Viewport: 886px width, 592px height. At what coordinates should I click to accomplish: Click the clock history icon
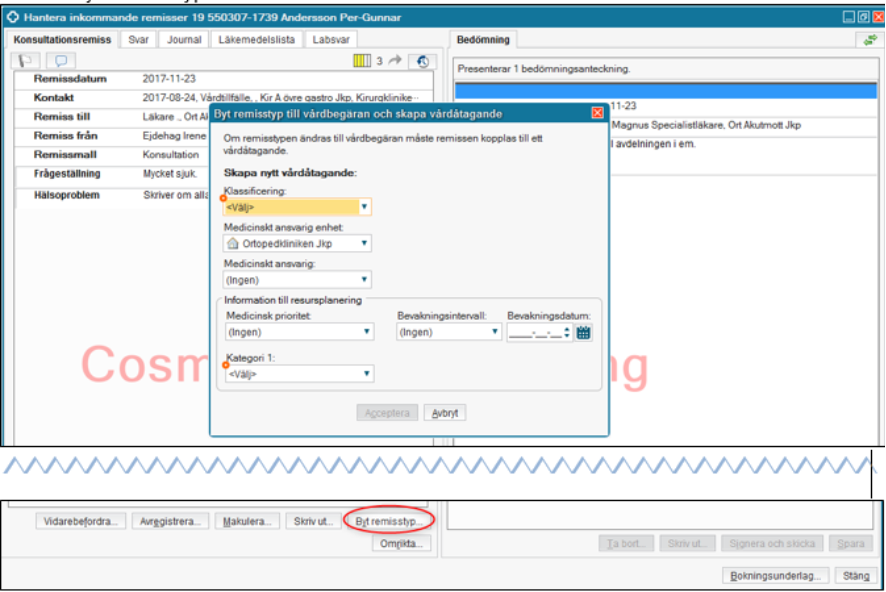click(424, 61)
